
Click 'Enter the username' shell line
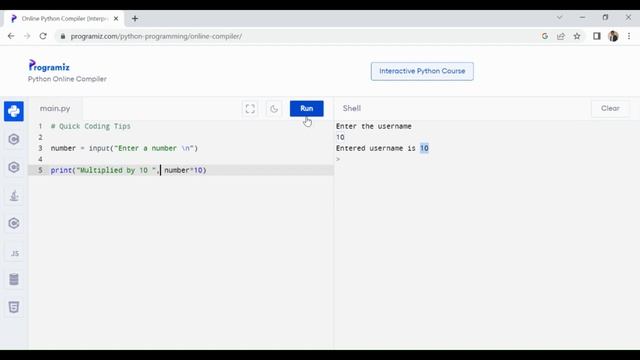(373, 126)
